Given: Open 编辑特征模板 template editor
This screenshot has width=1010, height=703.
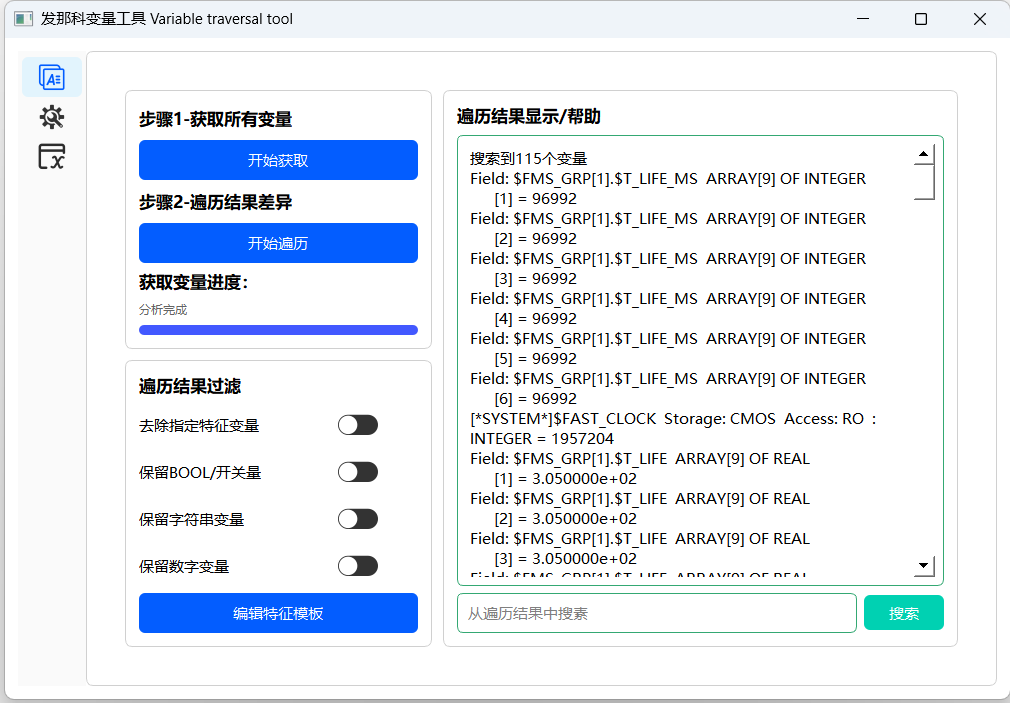Looking at the screenshot, I should pyautogui.click(x=278, y=613).
